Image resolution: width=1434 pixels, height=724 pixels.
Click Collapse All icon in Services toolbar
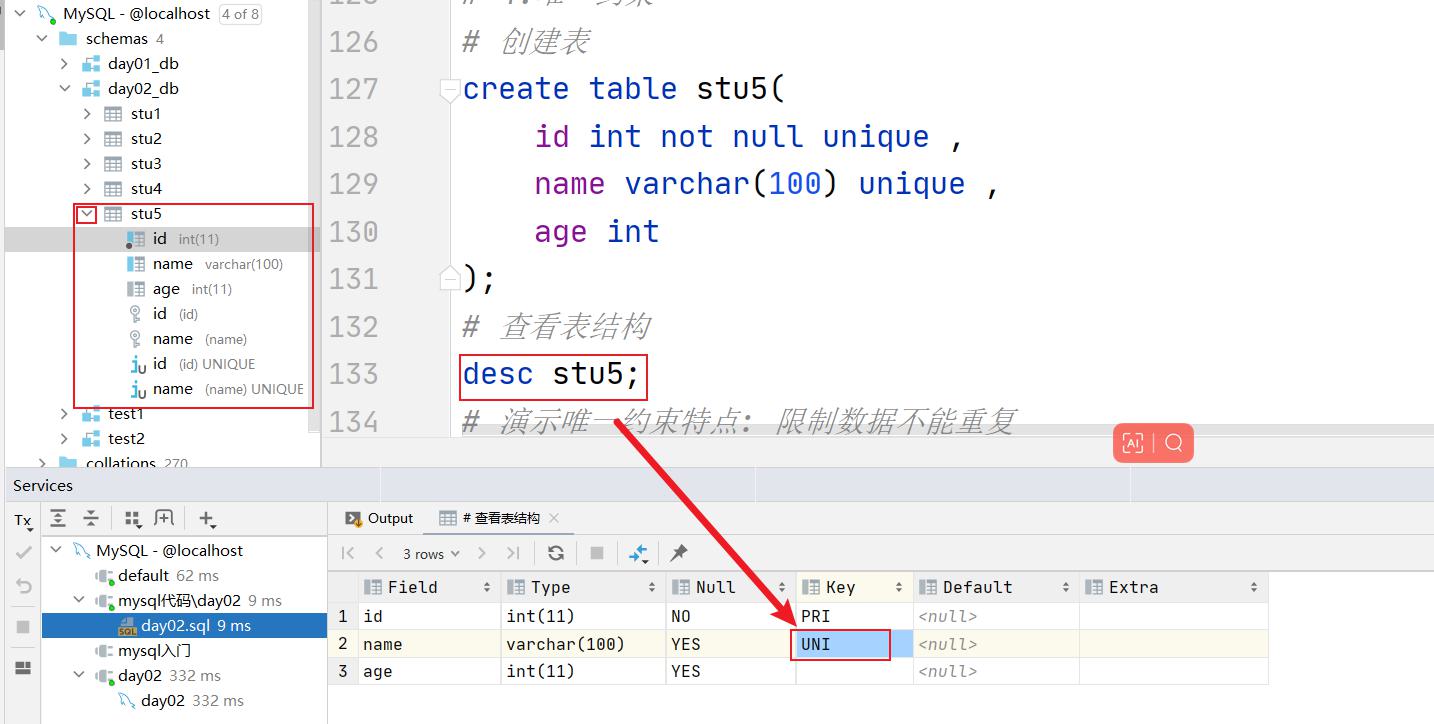click(x=91, y=518)
